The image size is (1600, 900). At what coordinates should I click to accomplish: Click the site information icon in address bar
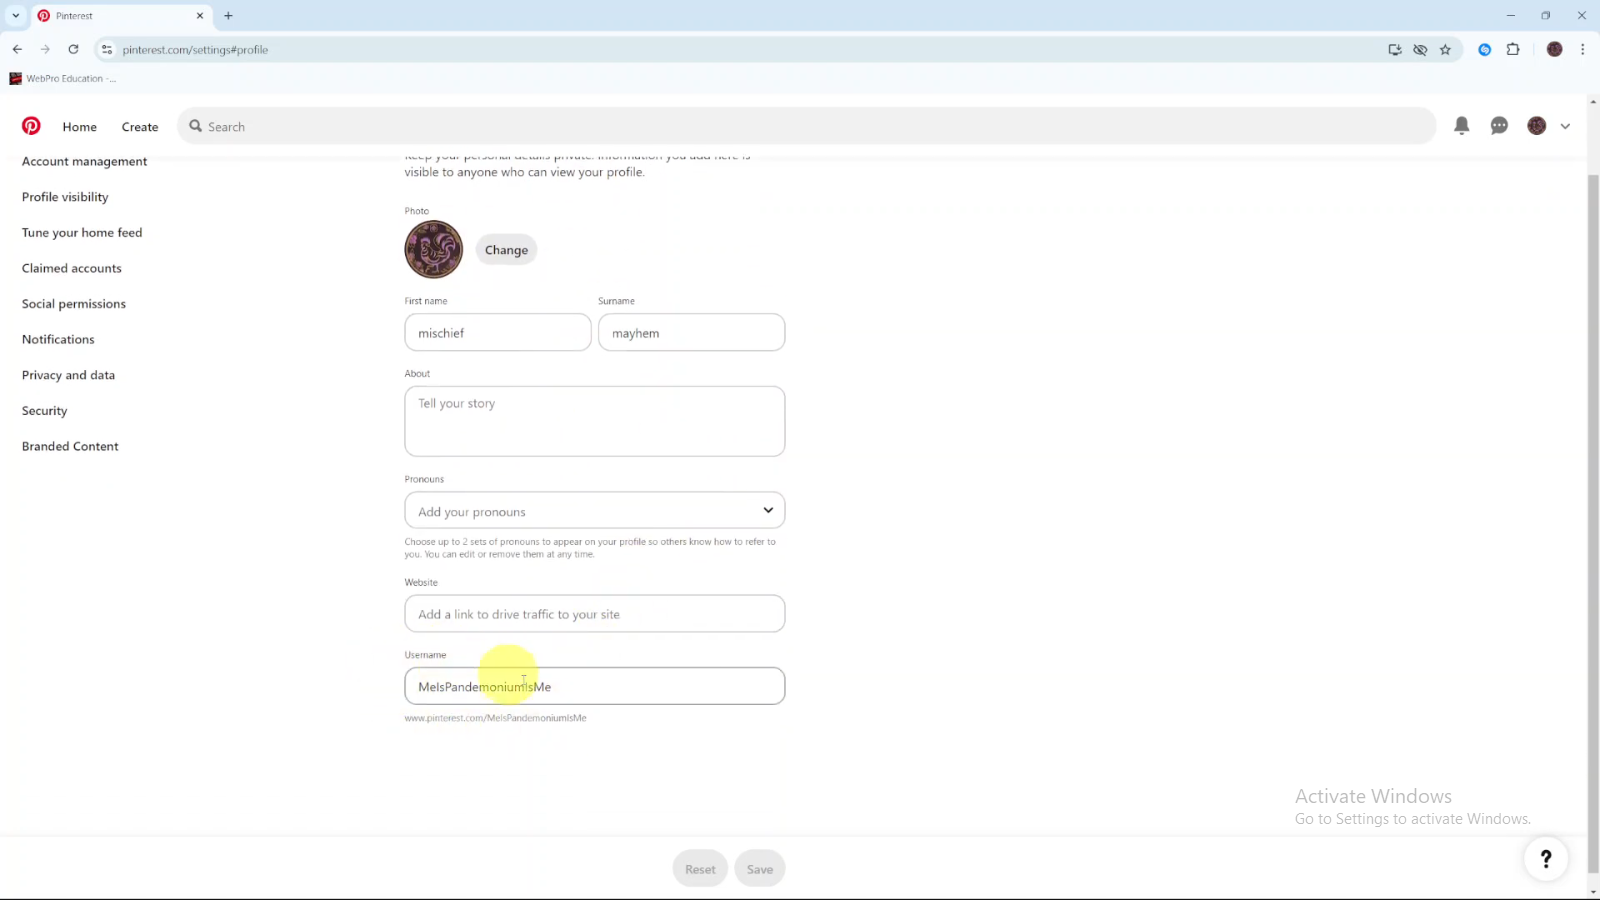(107, 49)
